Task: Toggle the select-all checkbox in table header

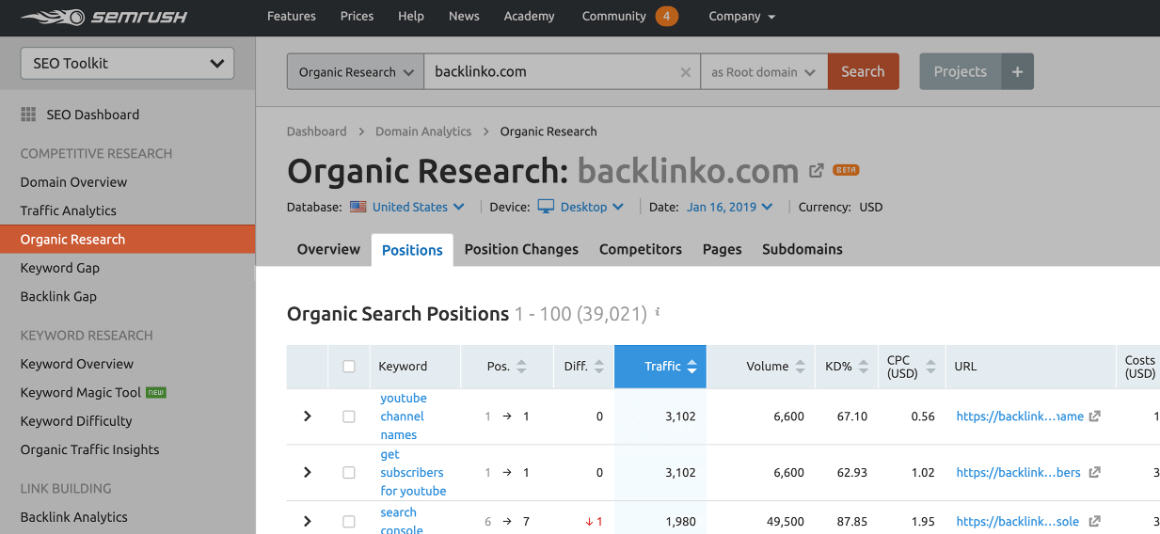Action: (x=349, y=366)
